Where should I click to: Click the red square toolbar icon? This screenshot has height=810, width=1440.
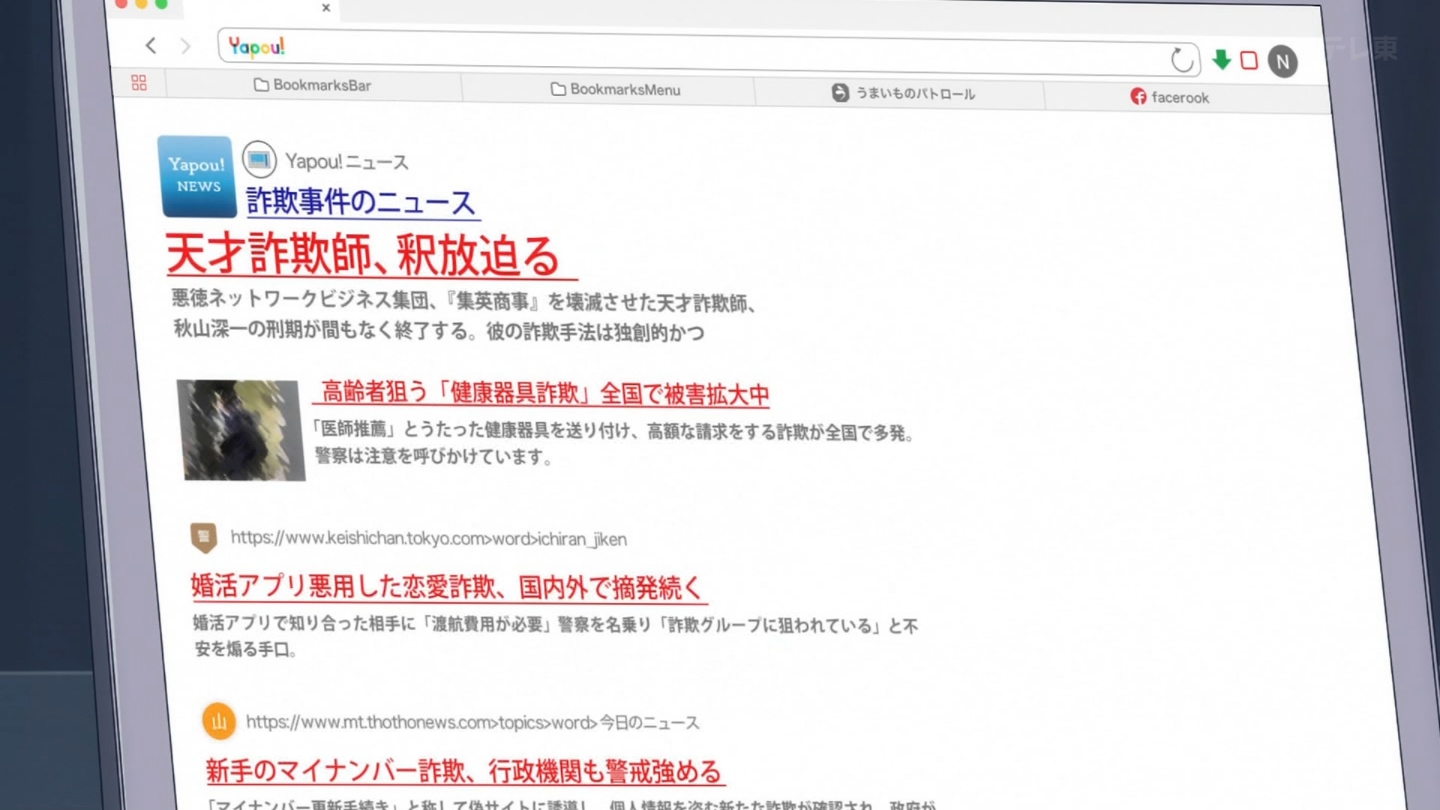1249,61
